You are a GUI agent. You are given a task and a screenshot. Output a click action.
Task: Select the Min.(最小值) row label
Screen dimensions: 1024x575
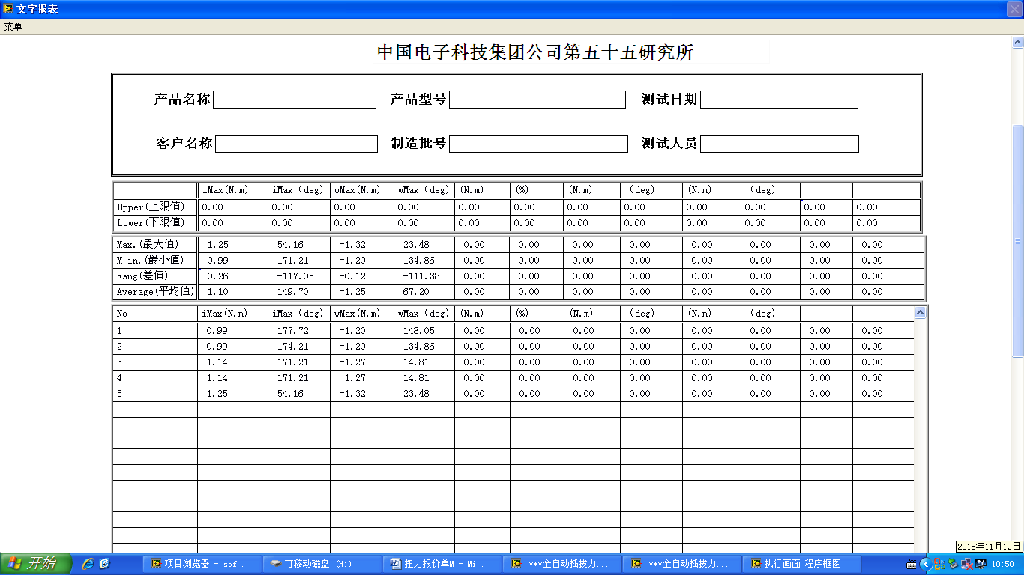(150, 260)
